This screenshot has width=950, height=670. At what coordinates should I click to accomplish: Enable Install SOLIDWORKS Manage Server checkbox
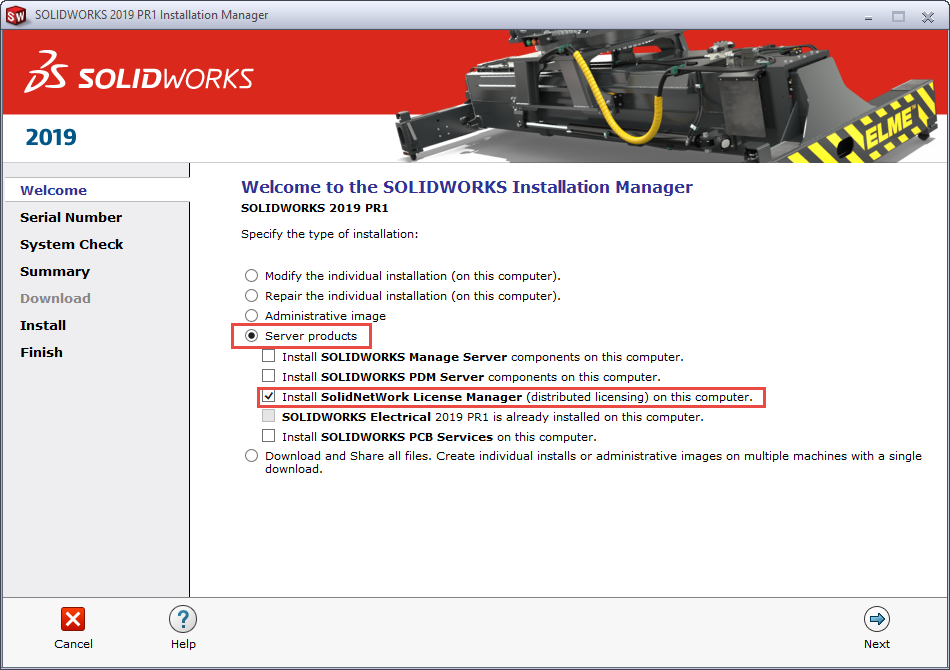(269, 357)
